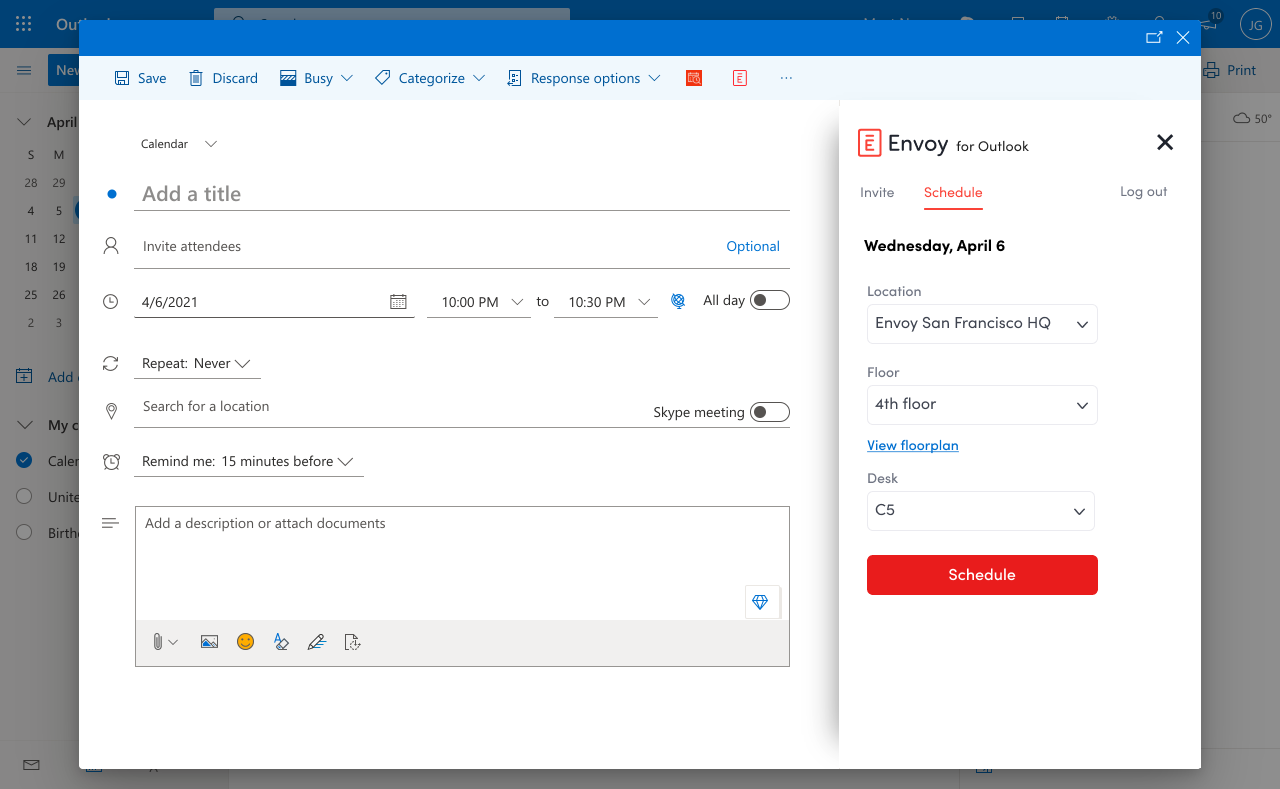Screen dimensions: 1280x789
Task: Insert a picture inline icon
Action: coord(209,642)
